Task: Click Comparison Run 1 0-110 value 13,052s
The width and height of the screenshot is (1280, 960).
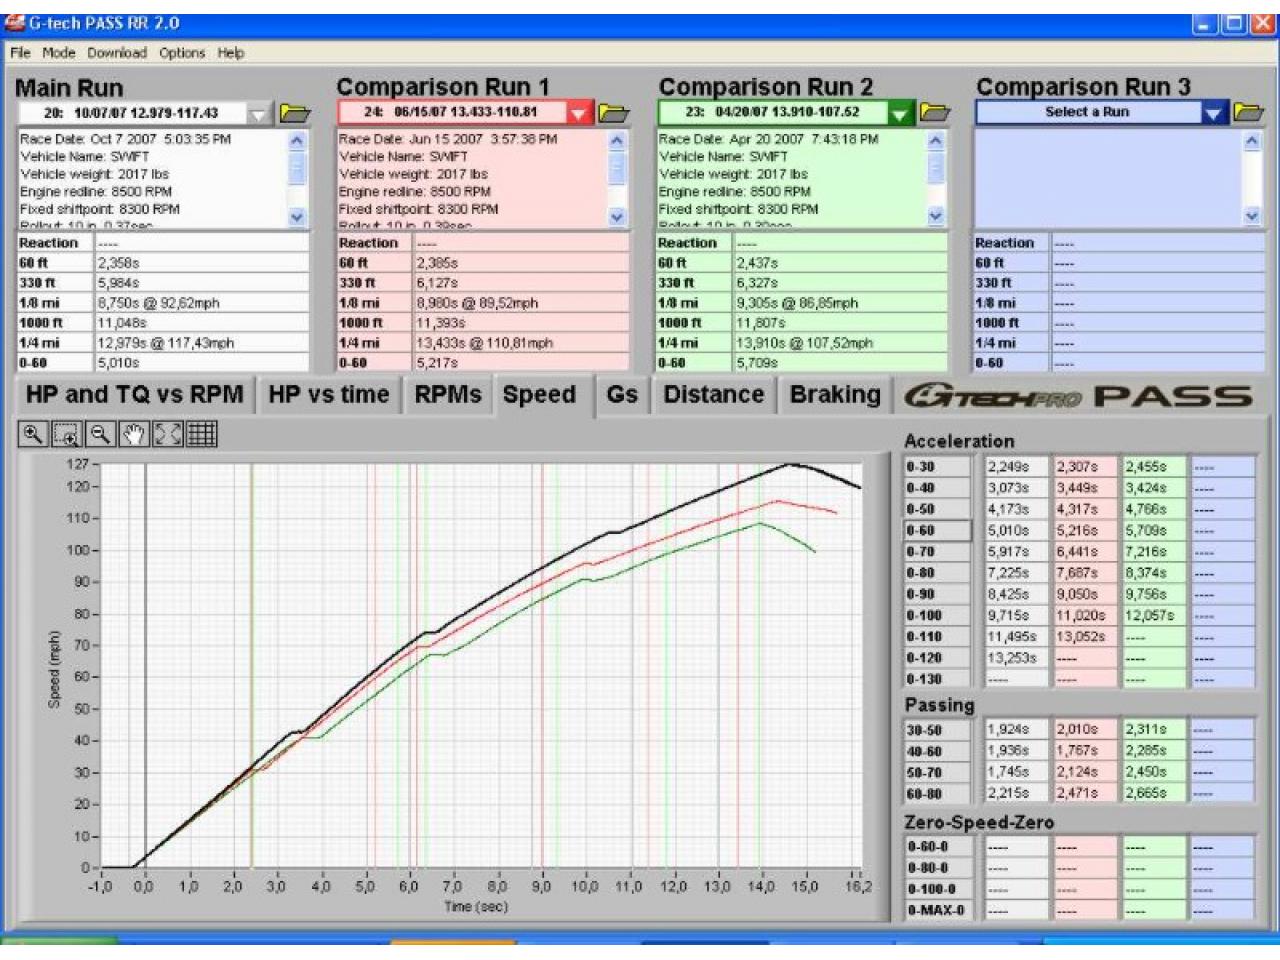Action: click(x=1086, y=637)
